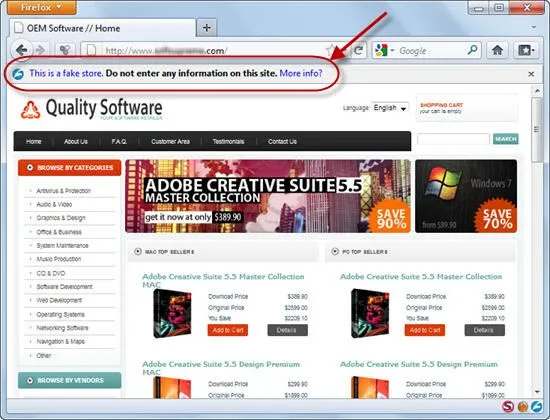Viewport: 550px width, 420px height.
Task: Click the blue shield status bar icon
Action: (537, 406)
